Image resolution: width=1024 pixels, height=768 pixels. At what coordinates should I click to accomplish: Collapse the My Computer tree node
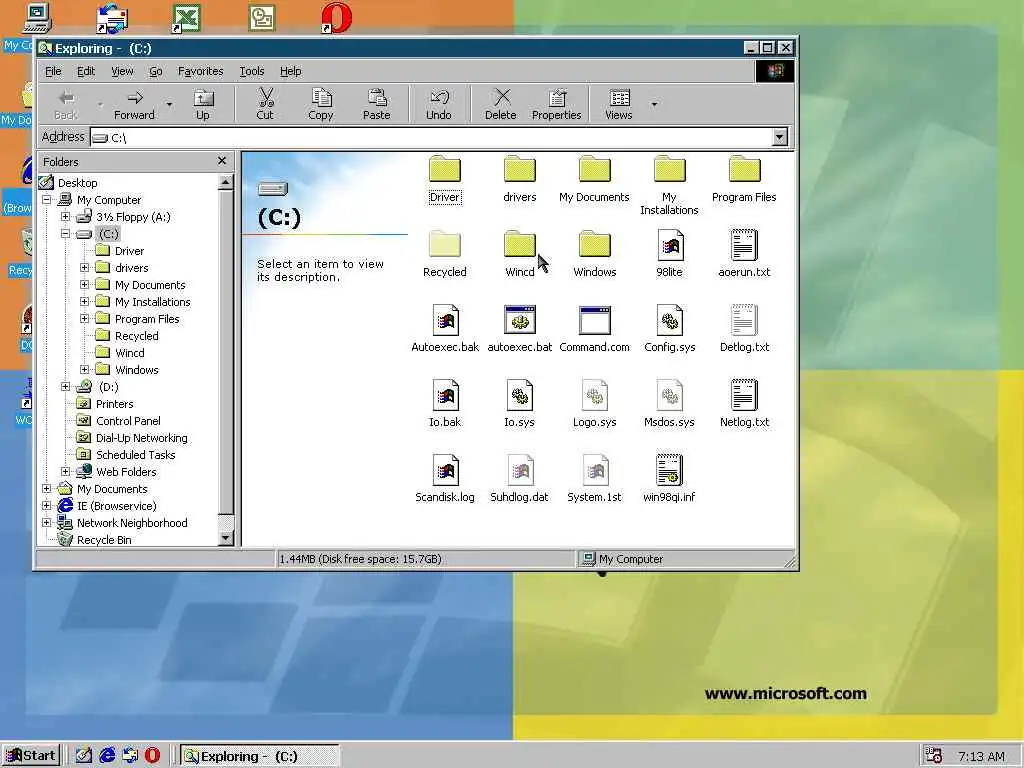pos(46,200)
